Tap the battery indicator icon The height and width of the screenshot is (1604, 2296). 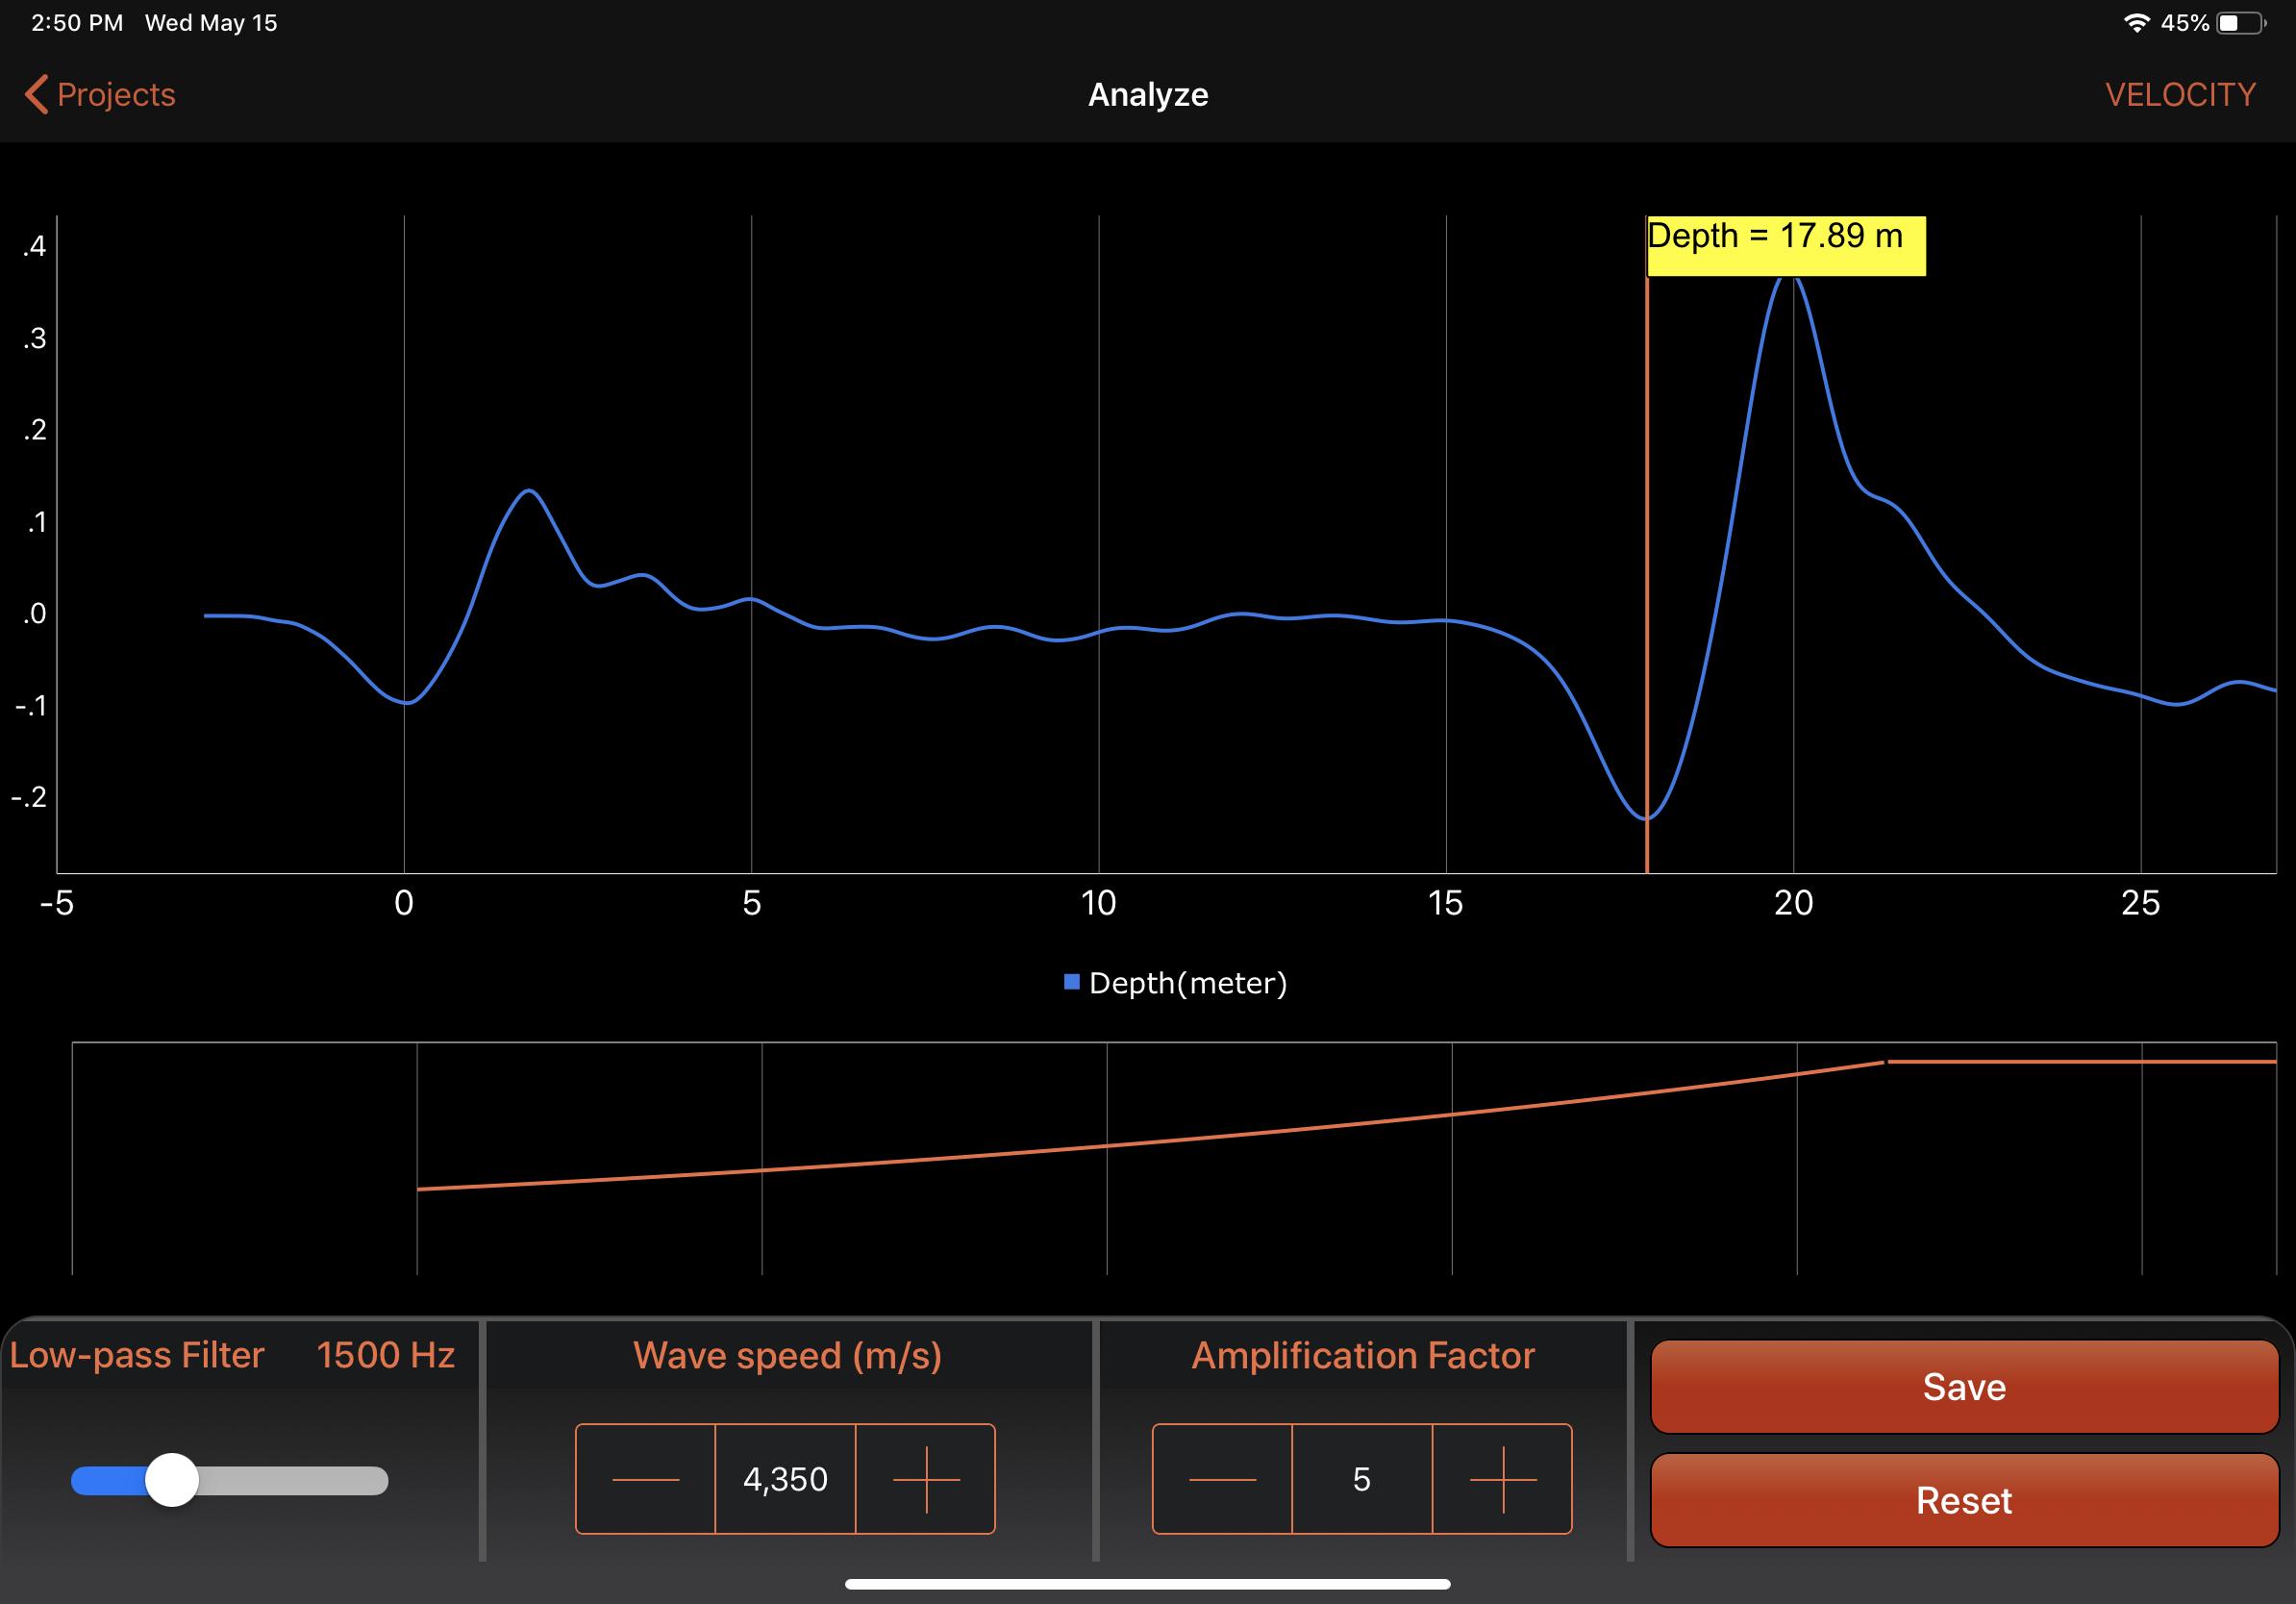[x=2240, y=23]
